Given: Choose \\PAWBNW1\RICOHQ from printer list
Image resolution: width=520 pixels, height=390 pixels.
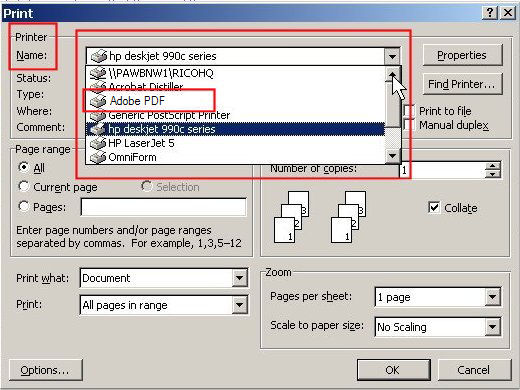Looking at the screenshot, I should 235,73.
